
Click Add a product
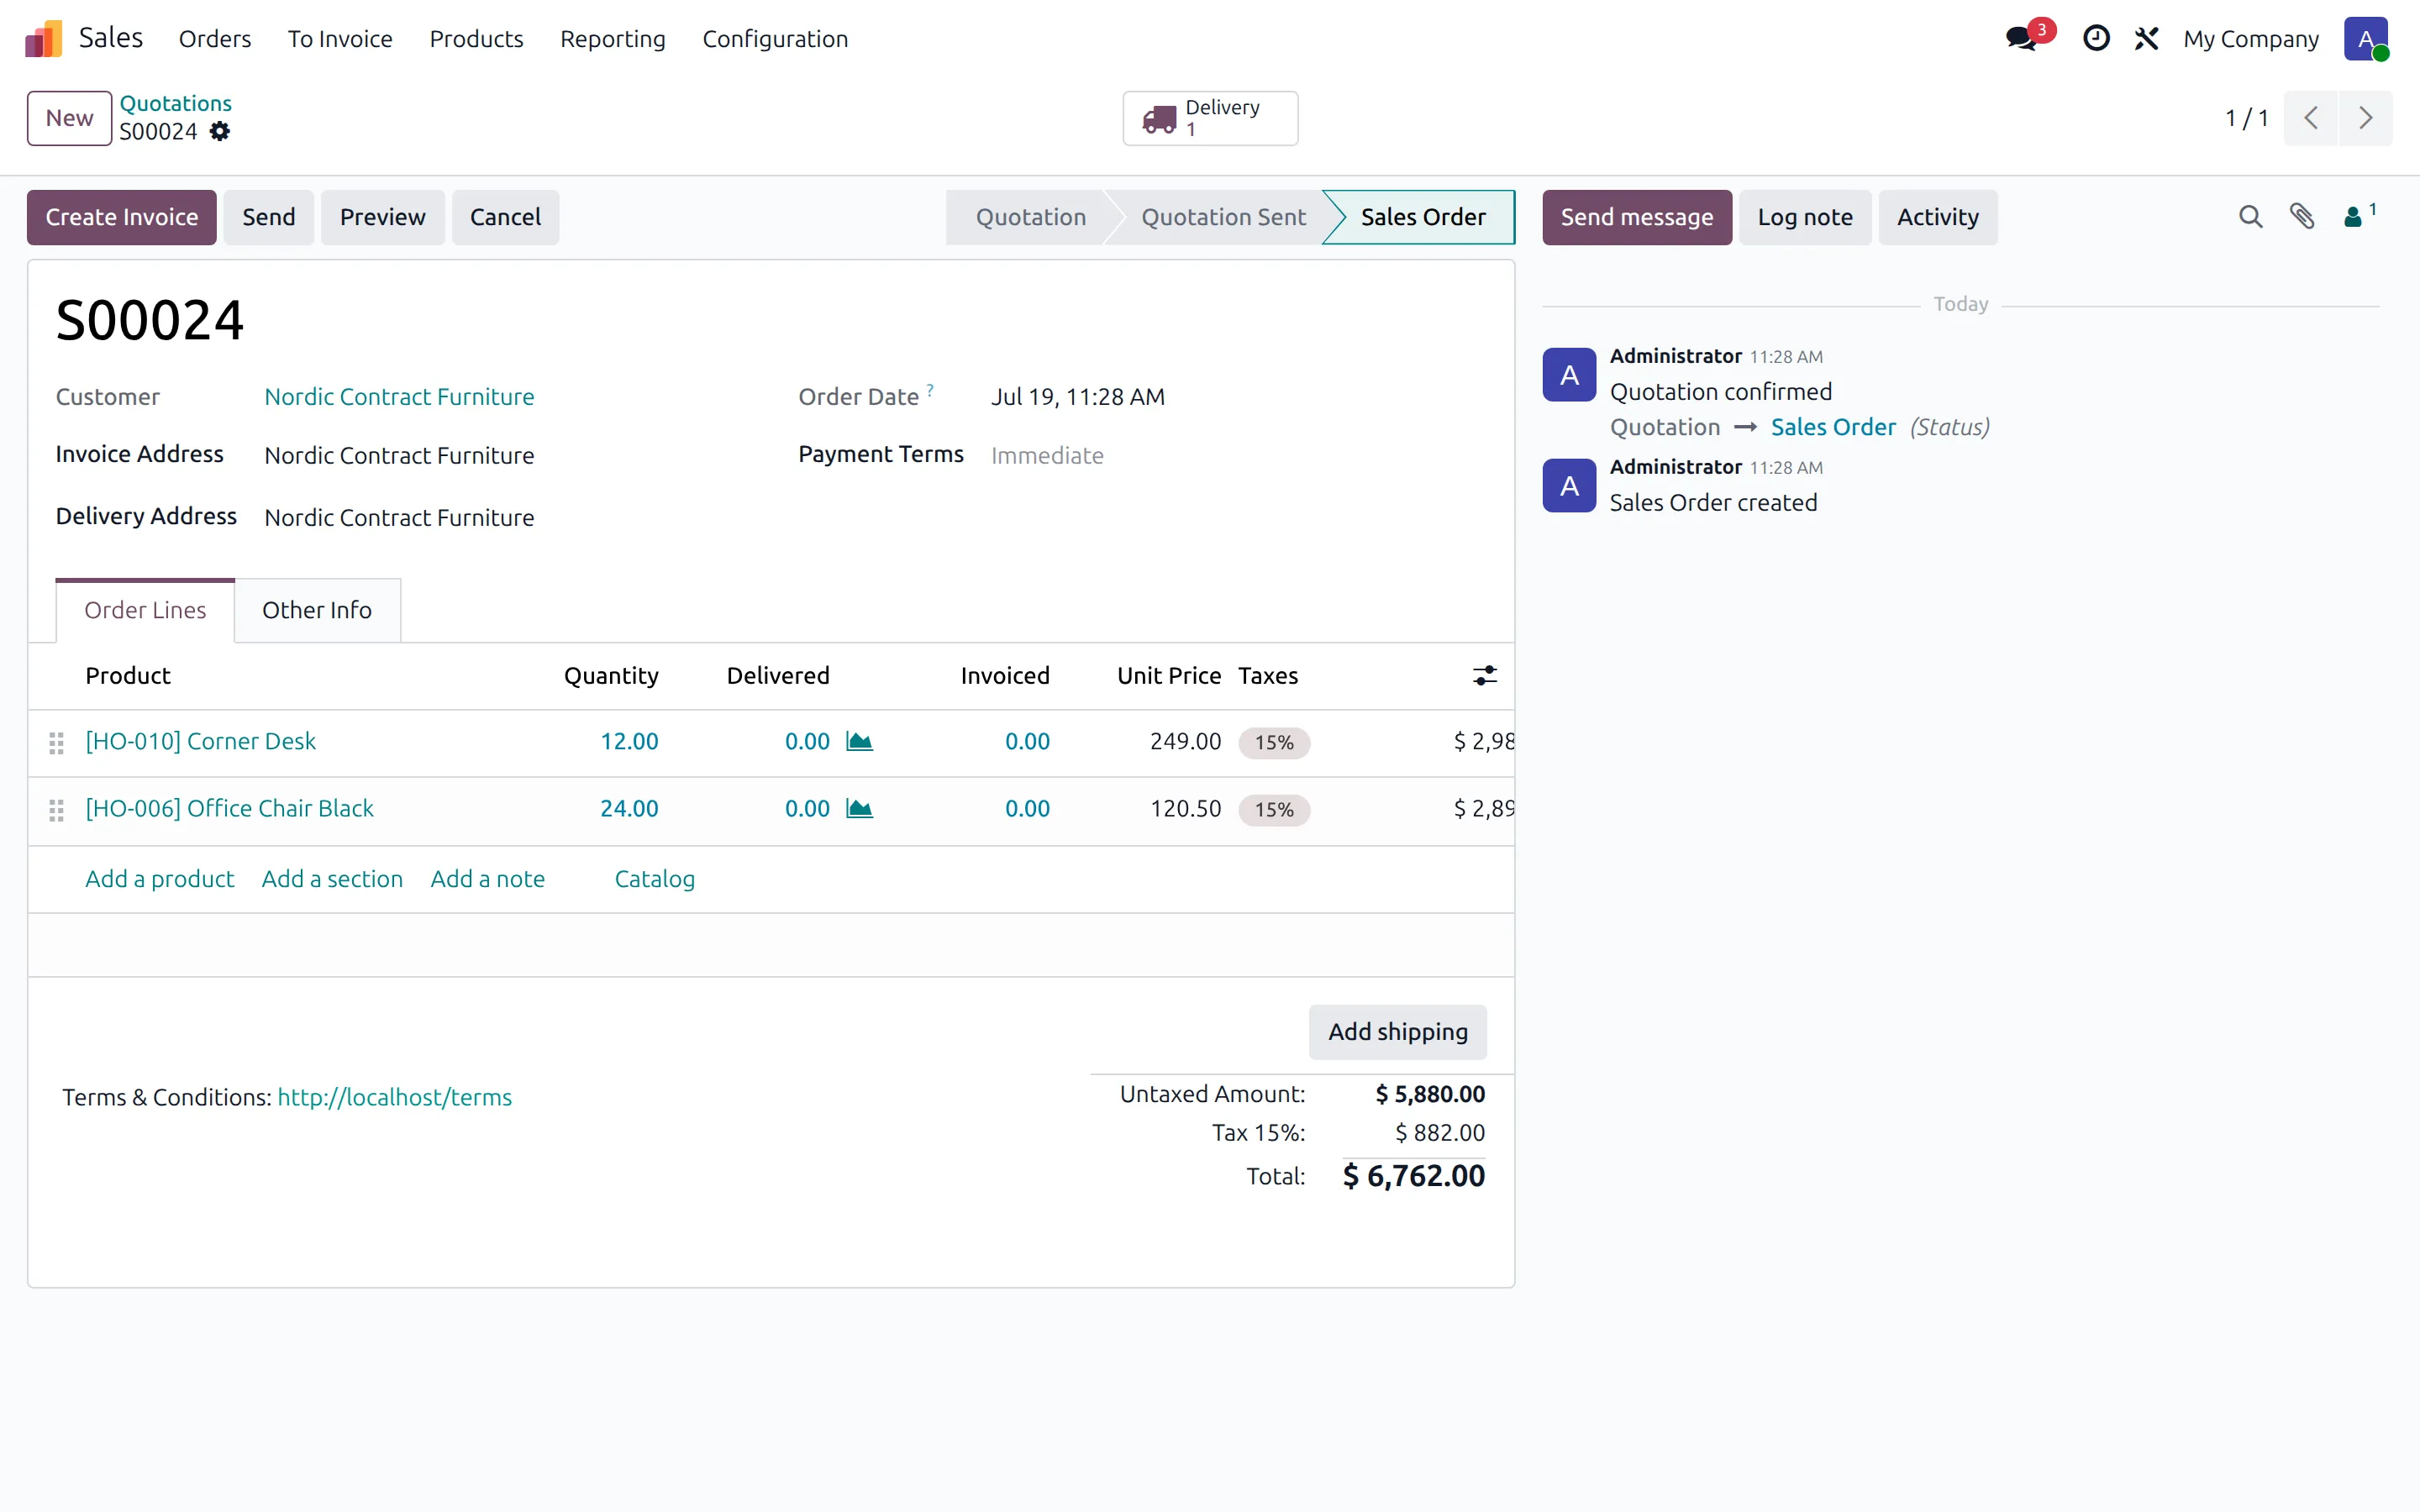tap(159, 879)
